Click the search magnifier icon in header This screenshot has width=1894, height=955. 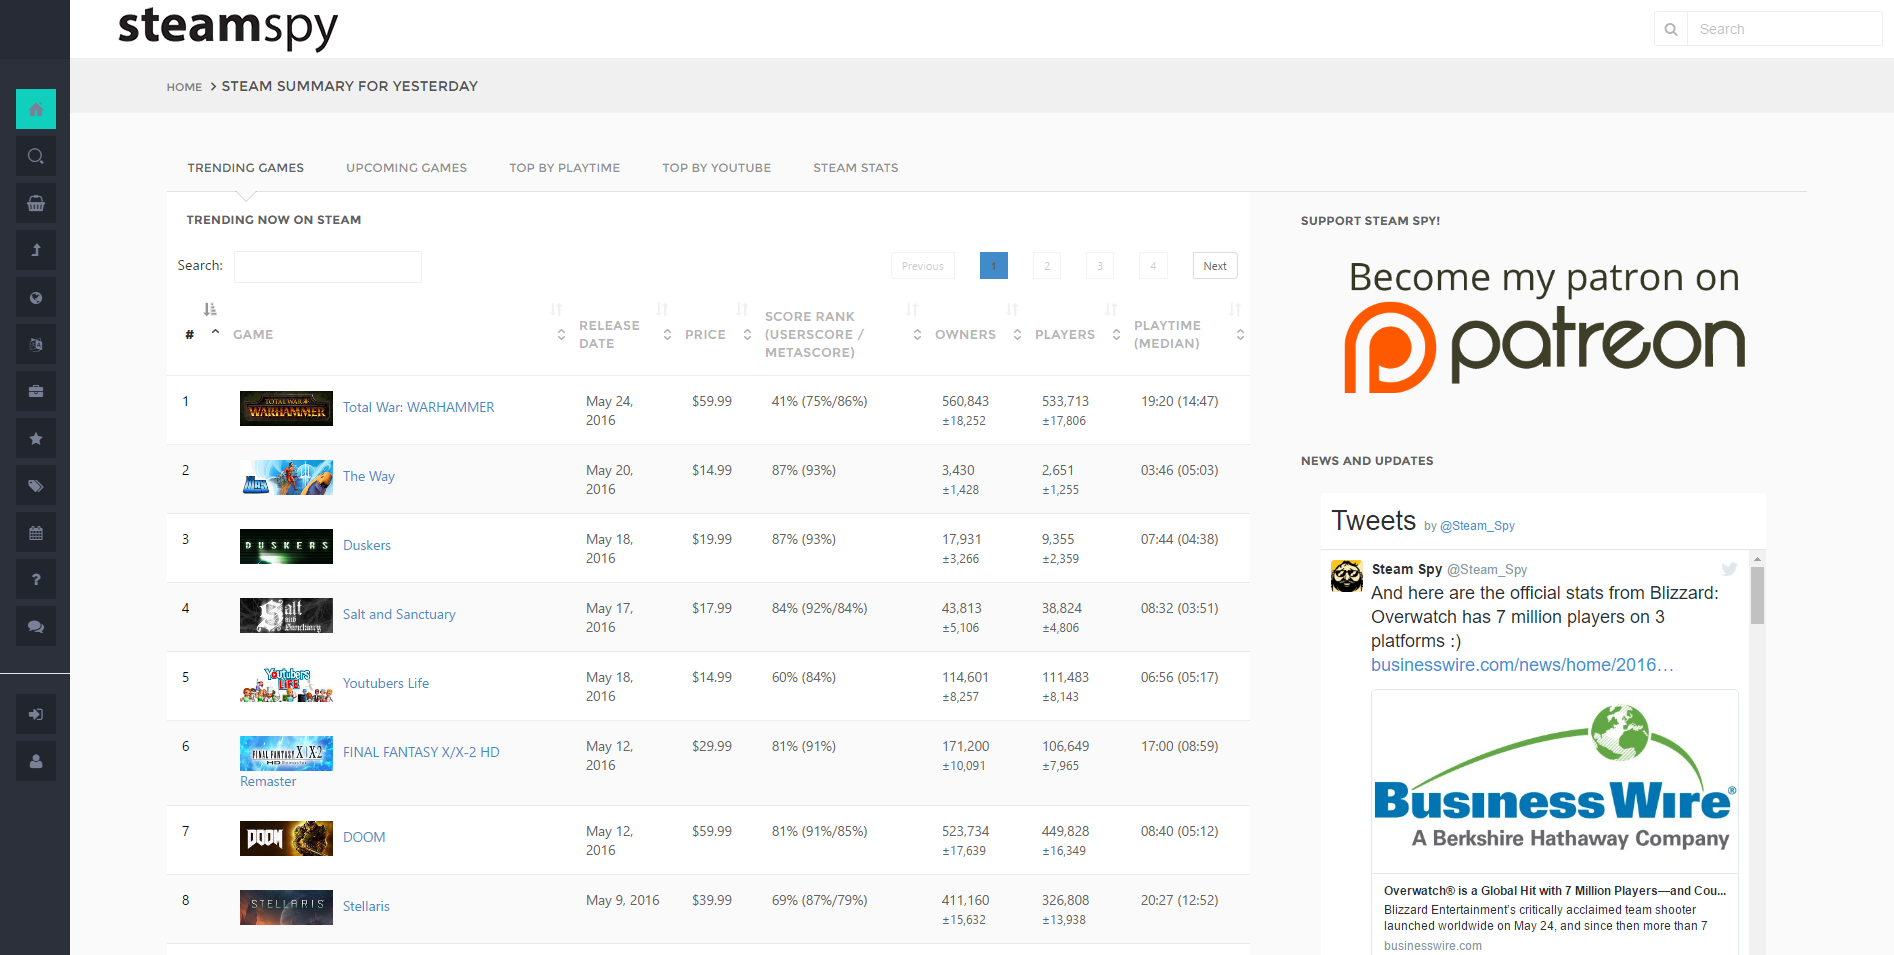[1671, 29]
